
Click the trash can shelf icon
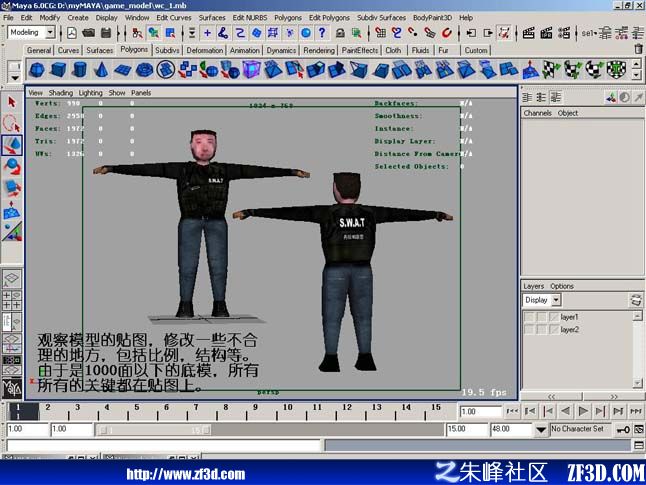(638, 49)
